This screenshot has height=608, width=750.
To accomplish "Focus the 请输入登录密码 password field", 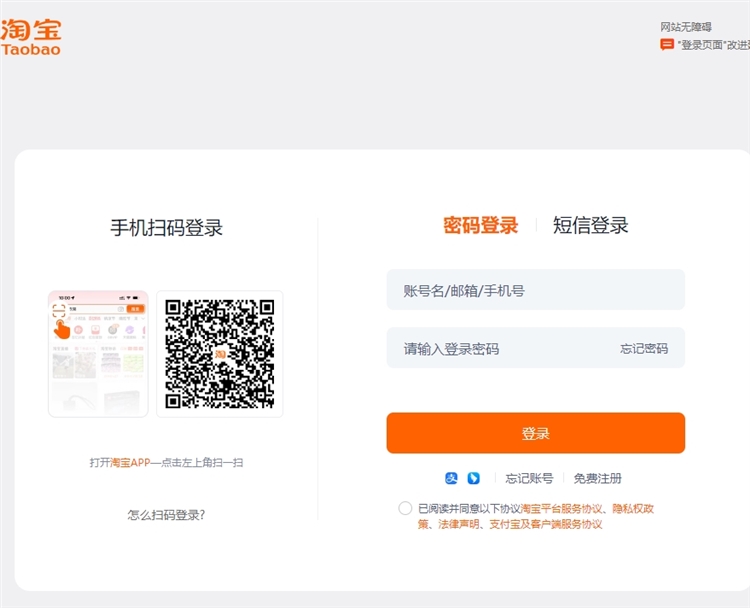I will pos(536,348).
